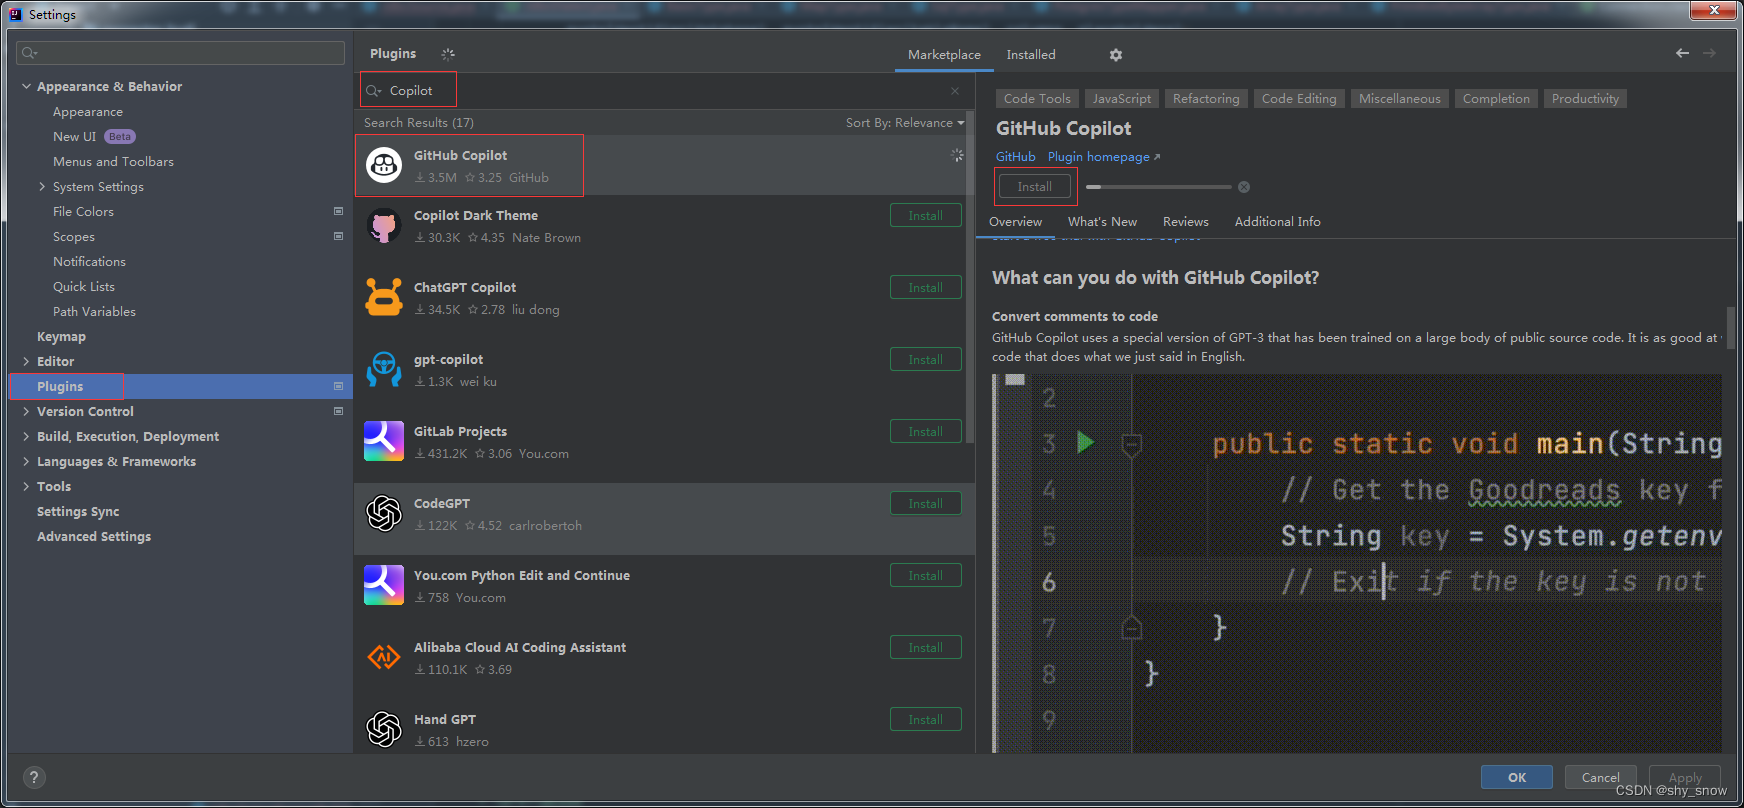Click the Copilot Dark Theme plugin icon
Viewport: 1744px width, 808px height.
tap(384, 225)
